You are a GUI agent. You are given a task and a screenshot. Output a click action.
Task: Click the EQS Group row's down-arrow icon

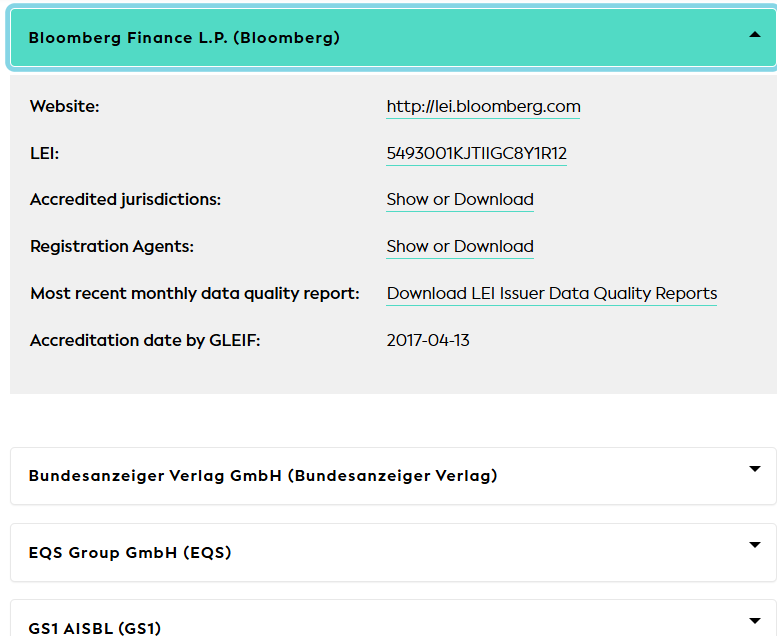pyautogui.click(x=755, y=545)
